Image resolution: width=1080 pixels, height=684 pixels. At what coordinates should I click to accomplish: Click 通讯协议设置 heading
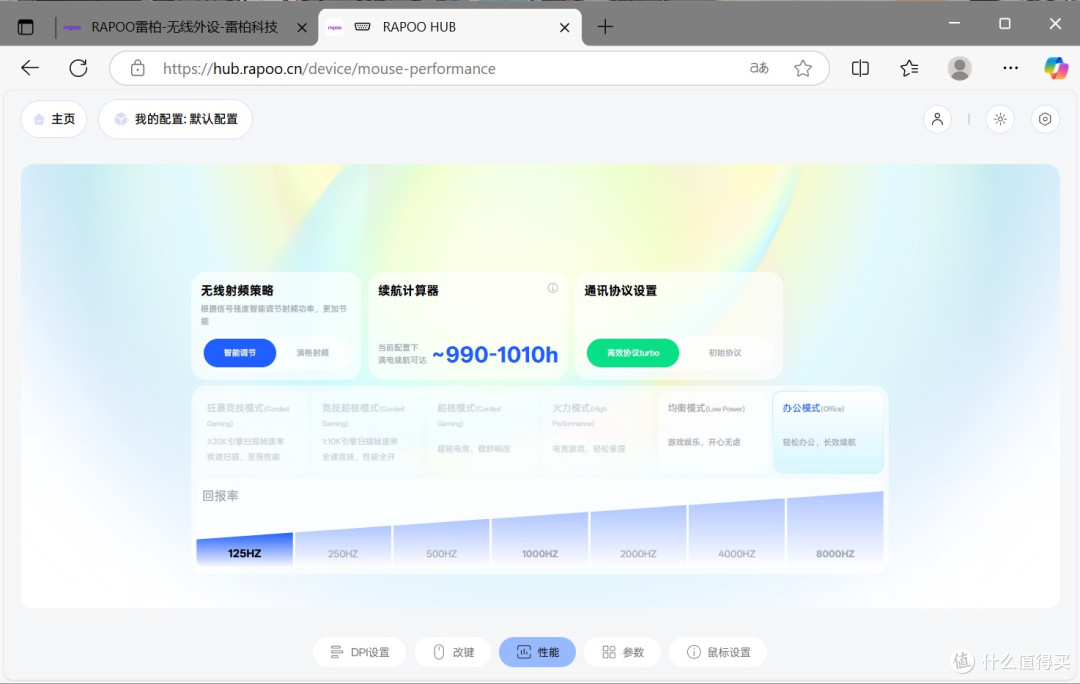pyautogui.click(x=621, y=291)
